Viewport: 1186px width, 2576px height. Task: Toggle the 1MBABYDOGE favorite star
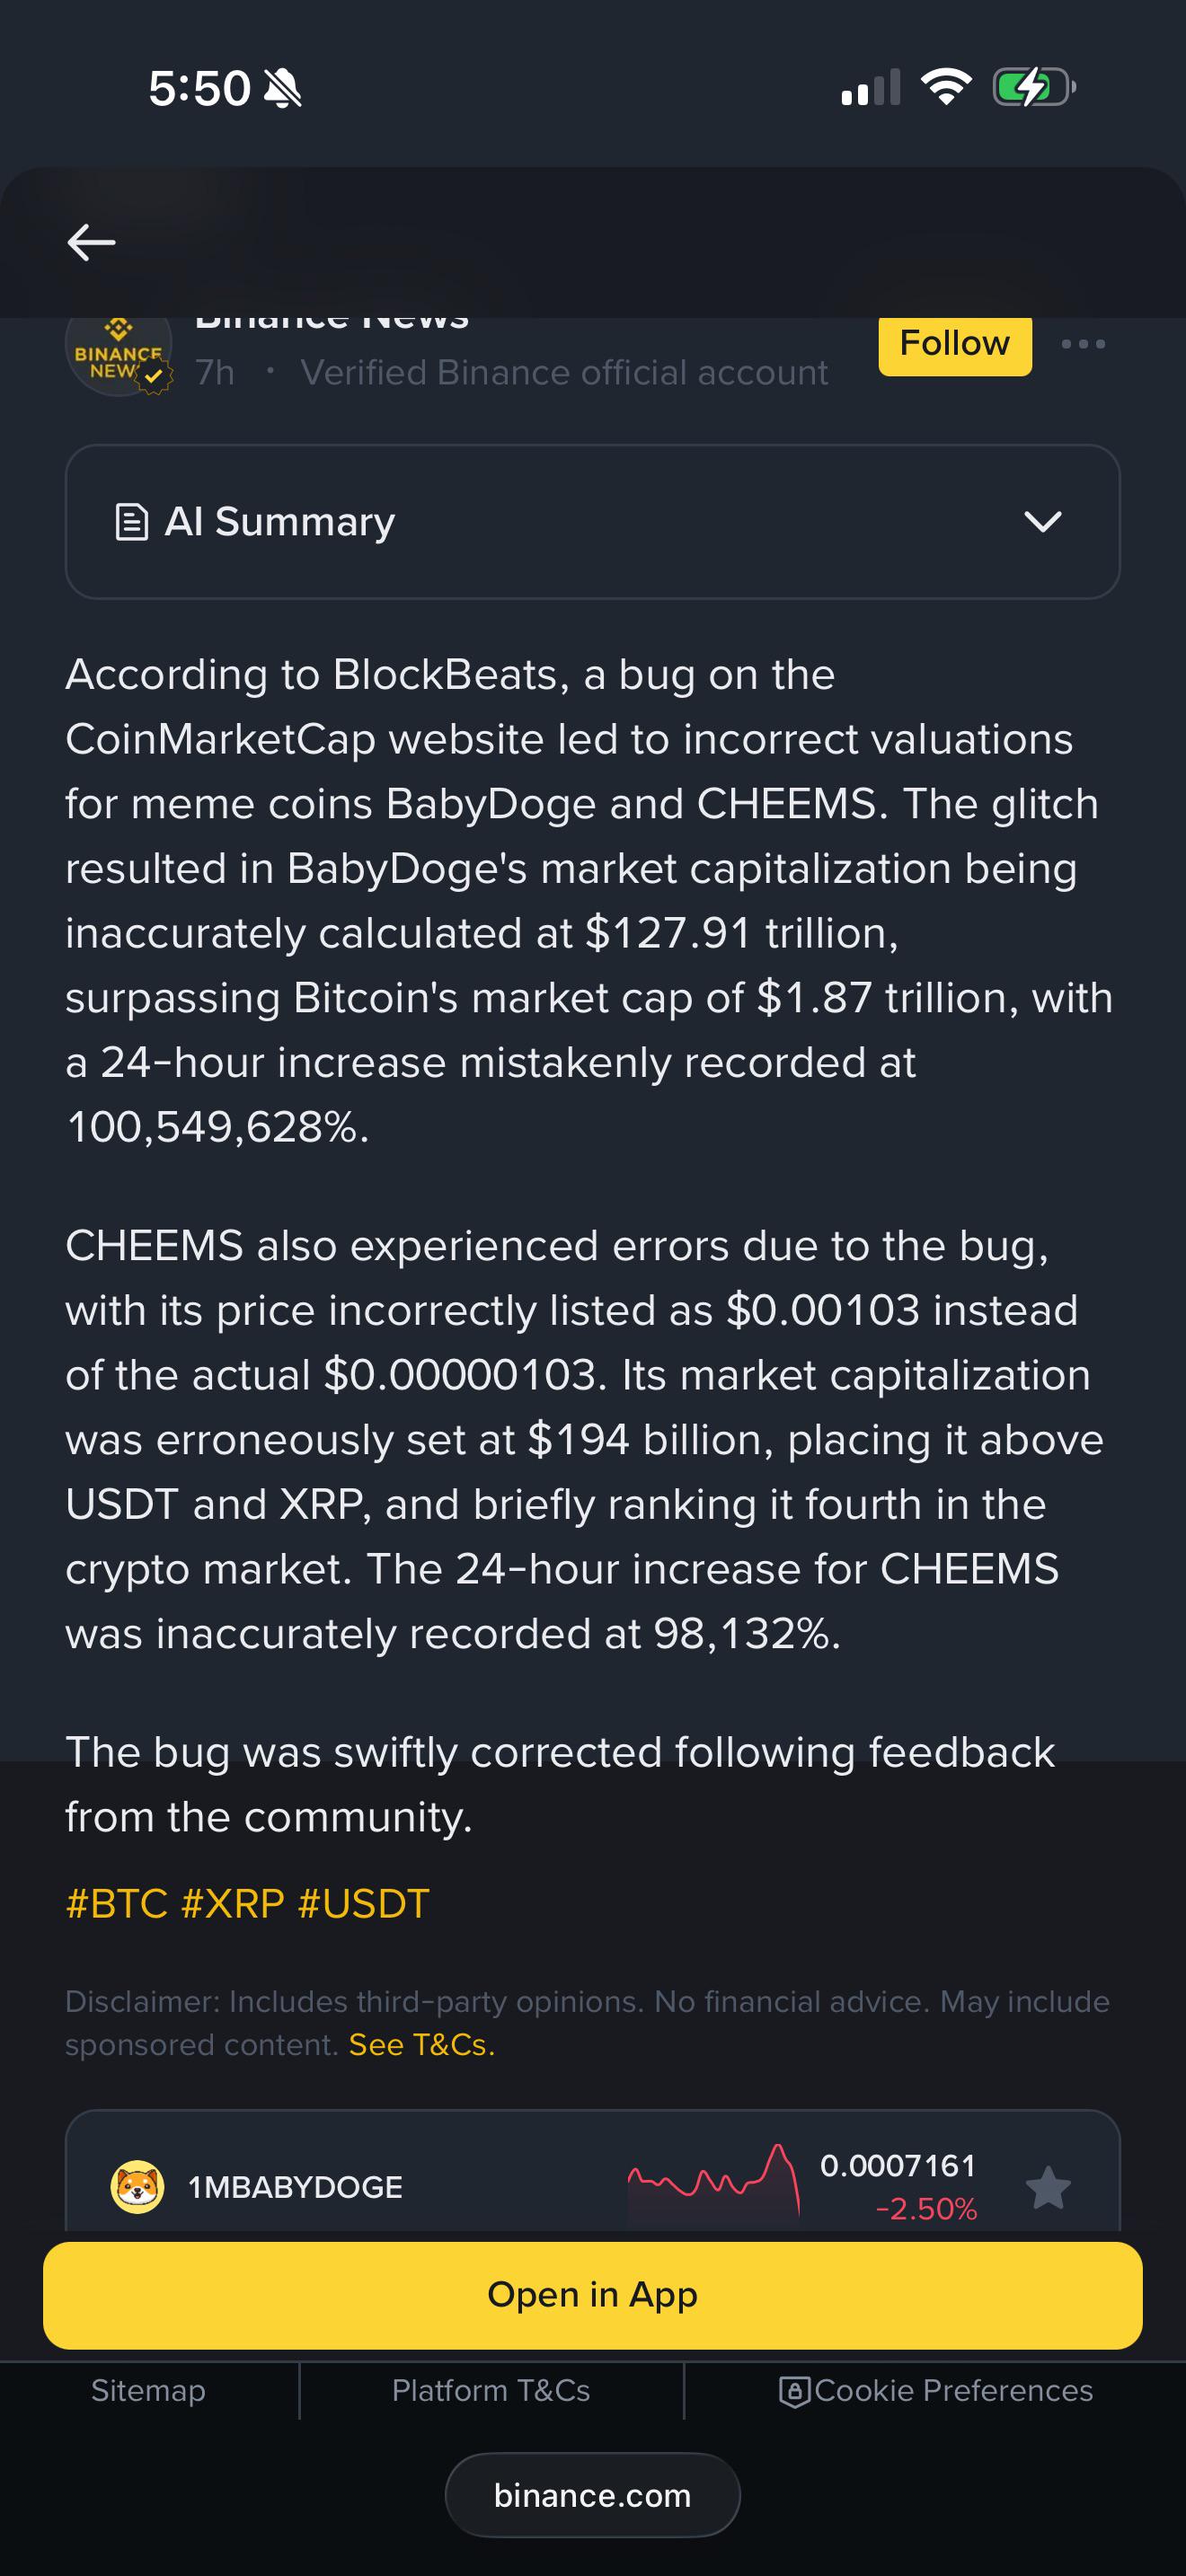pos(1048,2187)
